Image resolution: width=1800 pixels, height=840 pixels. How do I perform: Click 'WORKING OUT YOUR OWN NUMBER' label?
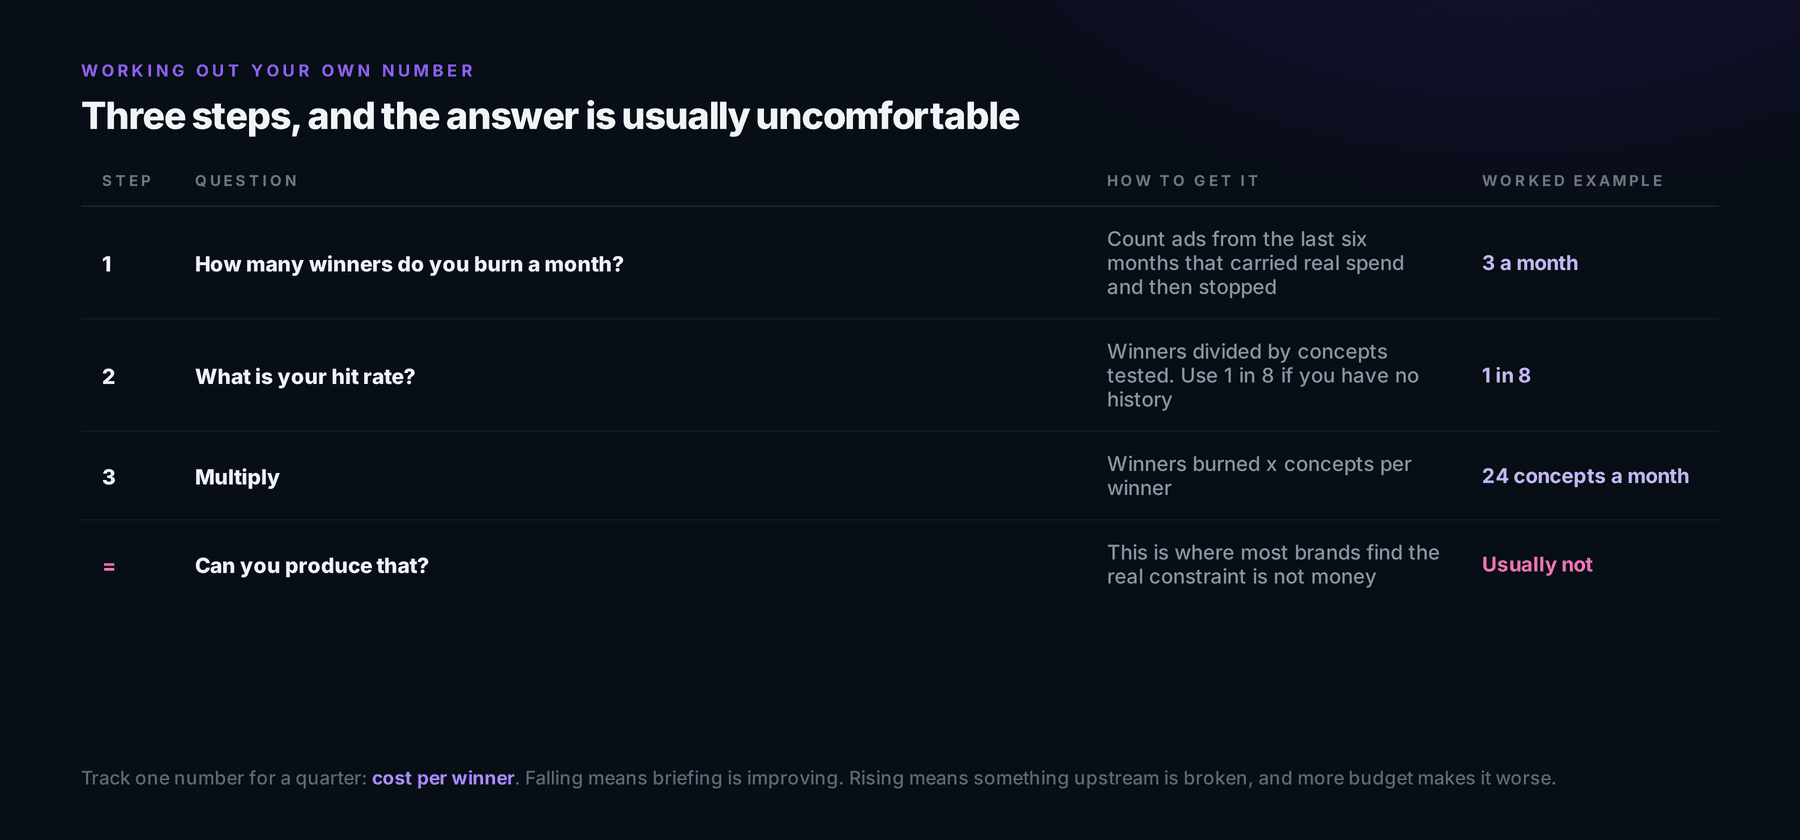[x=277, y=71]
